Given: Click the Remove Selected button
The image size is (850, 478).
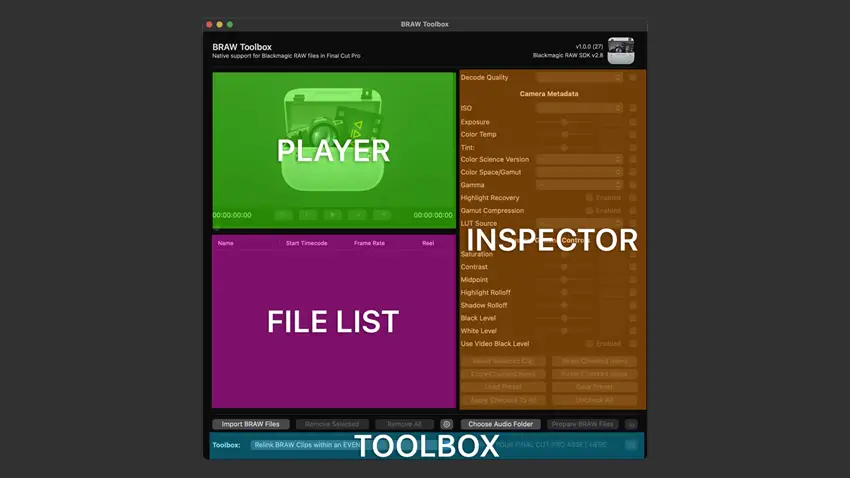Looking at the screenshot, I should point(332,424).
